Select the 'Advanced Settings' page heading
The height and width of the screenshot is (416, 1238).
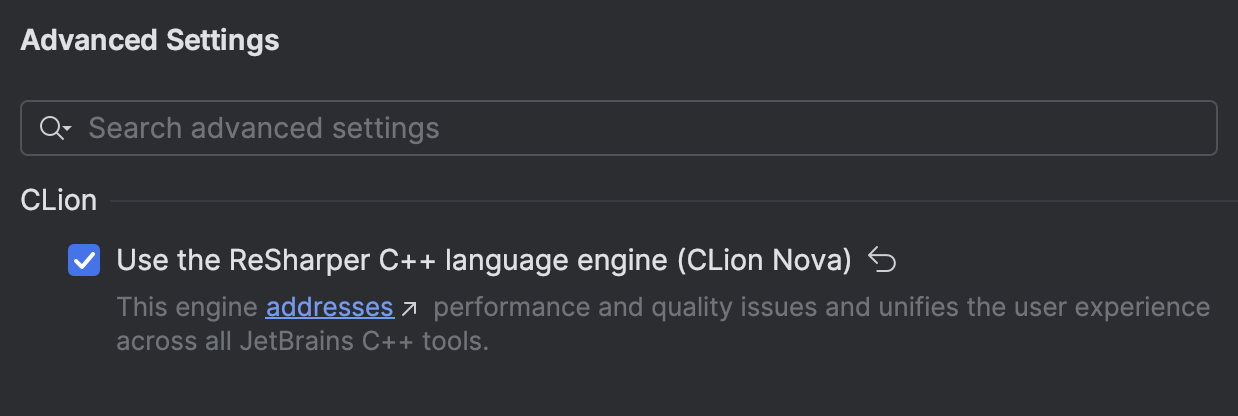(x=150, y=41)
